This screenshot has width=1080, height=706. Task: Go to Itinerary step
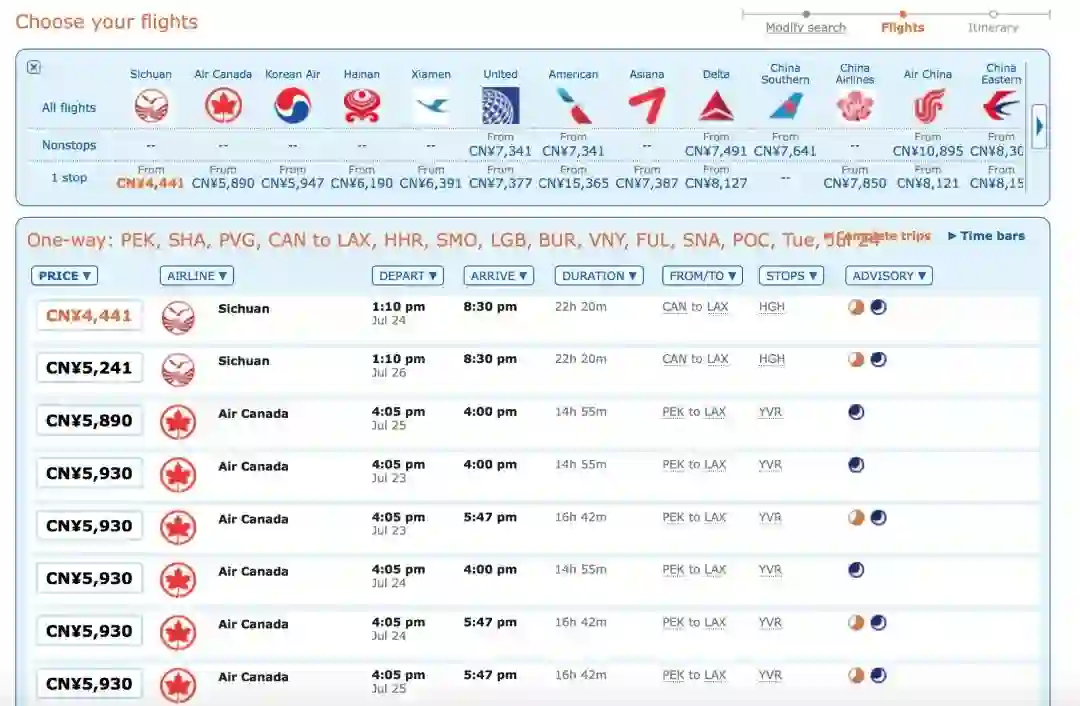pos(993,28)
